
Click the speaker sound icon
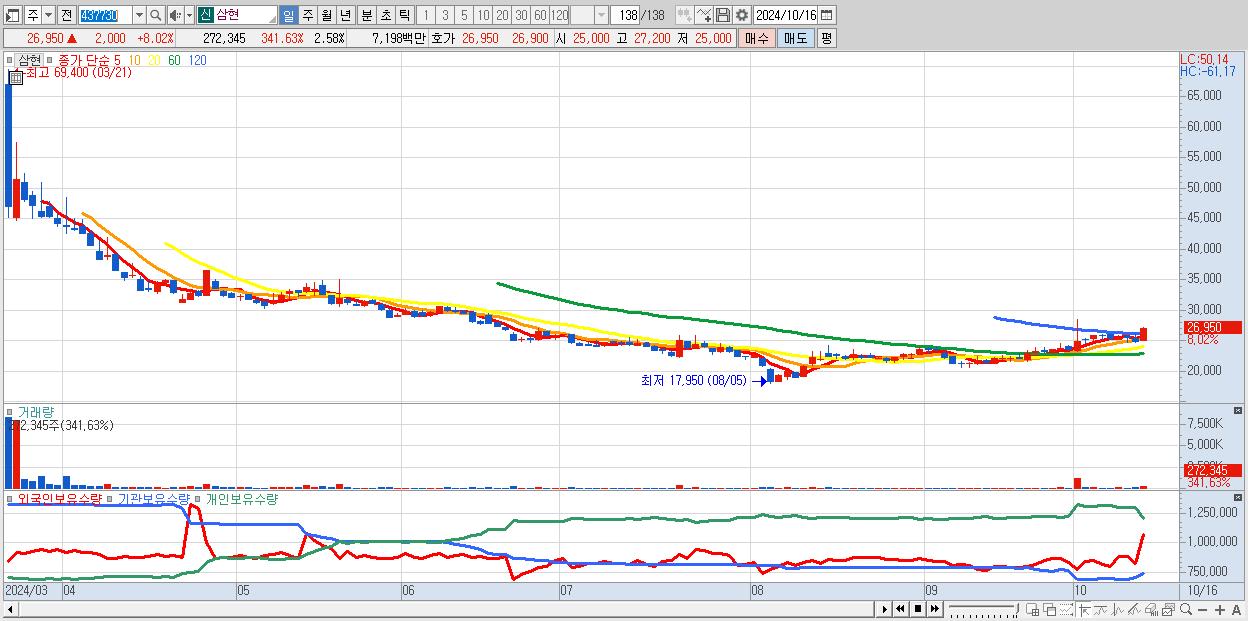(x=175, y=15)
